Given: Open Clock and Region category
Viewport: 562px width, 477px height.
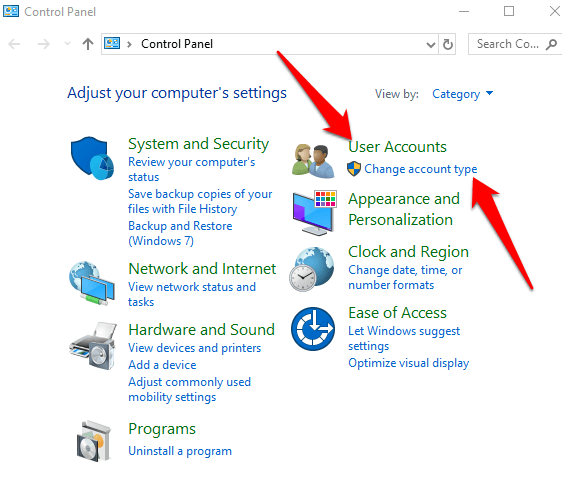Looking at the screenshot, I should tap(409, 252).
